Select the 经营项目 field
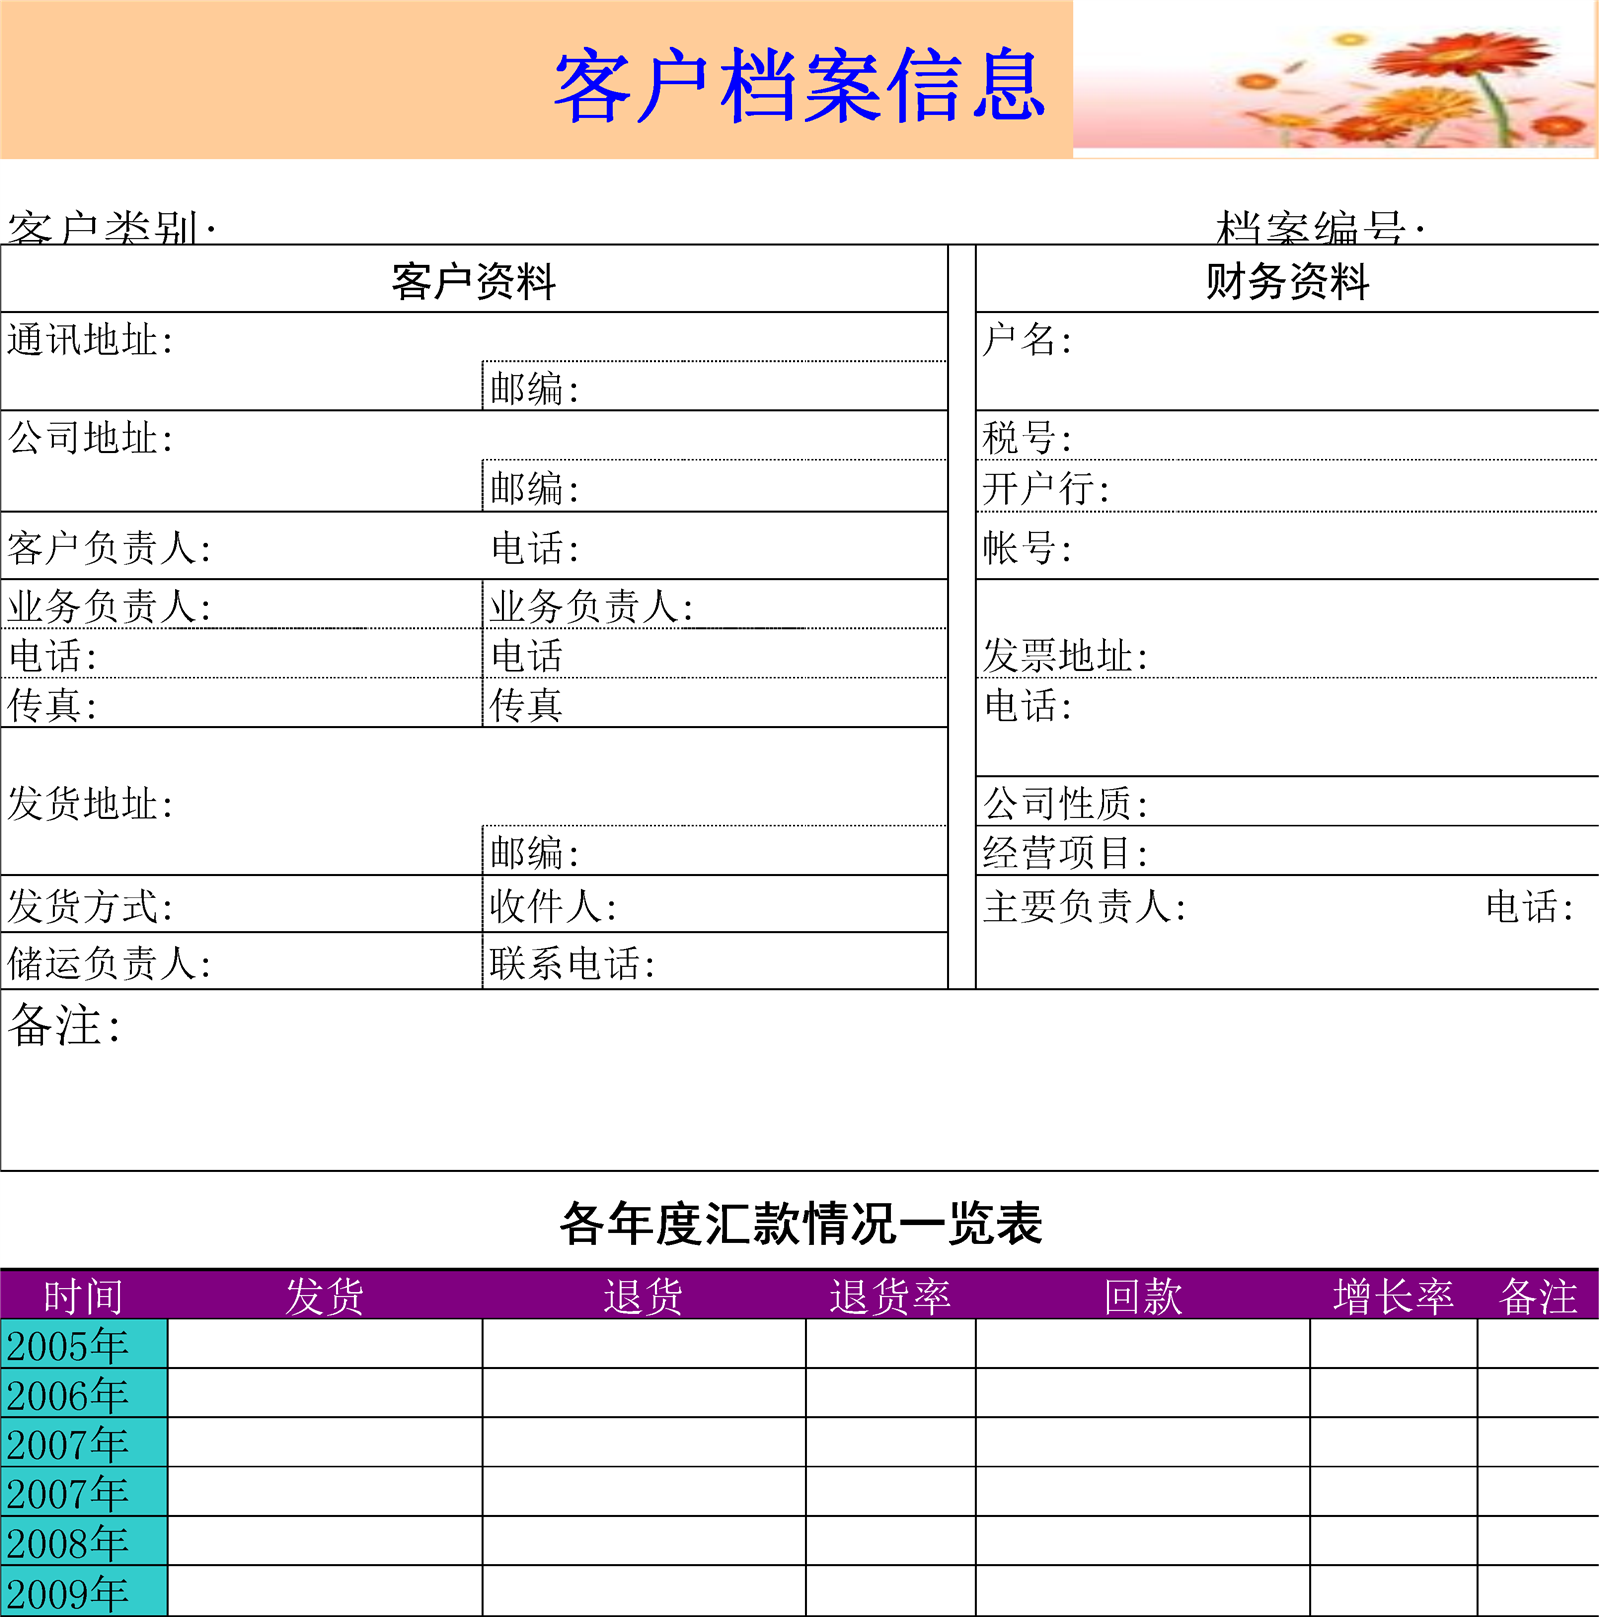 point(1066,853)
